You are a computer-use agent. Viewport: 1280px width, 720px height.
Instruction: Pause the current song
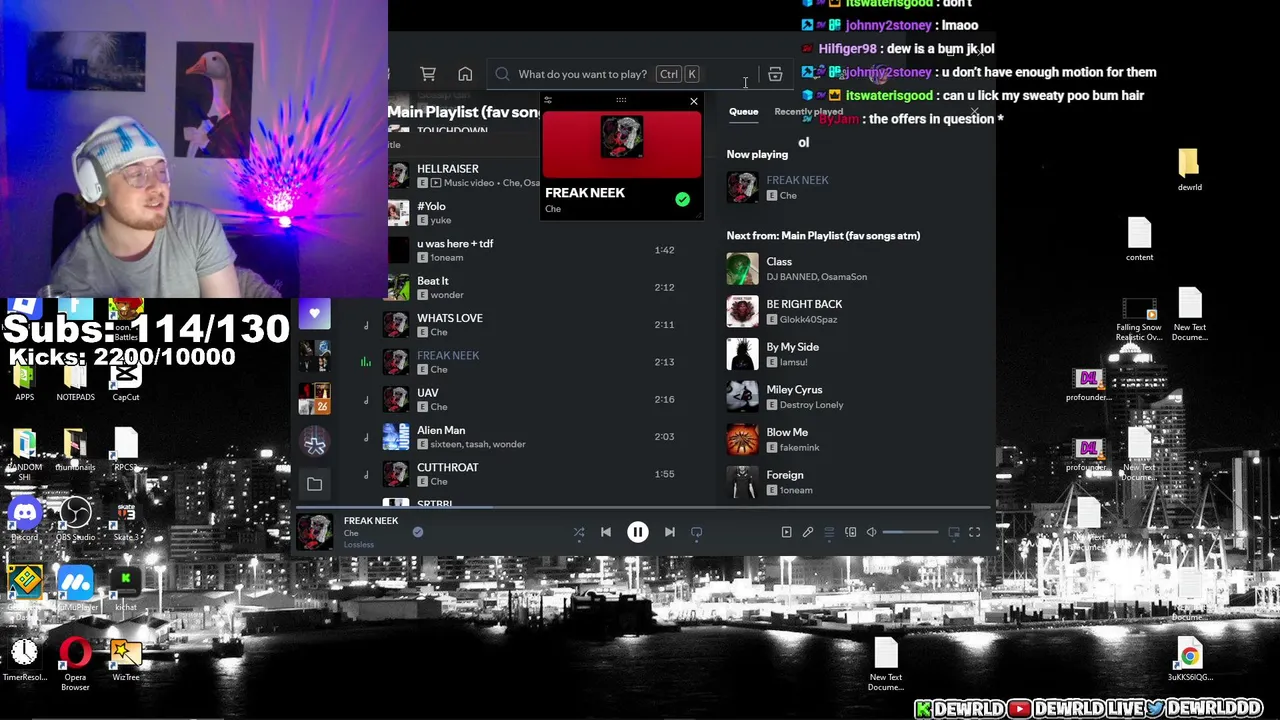[638, 533]
